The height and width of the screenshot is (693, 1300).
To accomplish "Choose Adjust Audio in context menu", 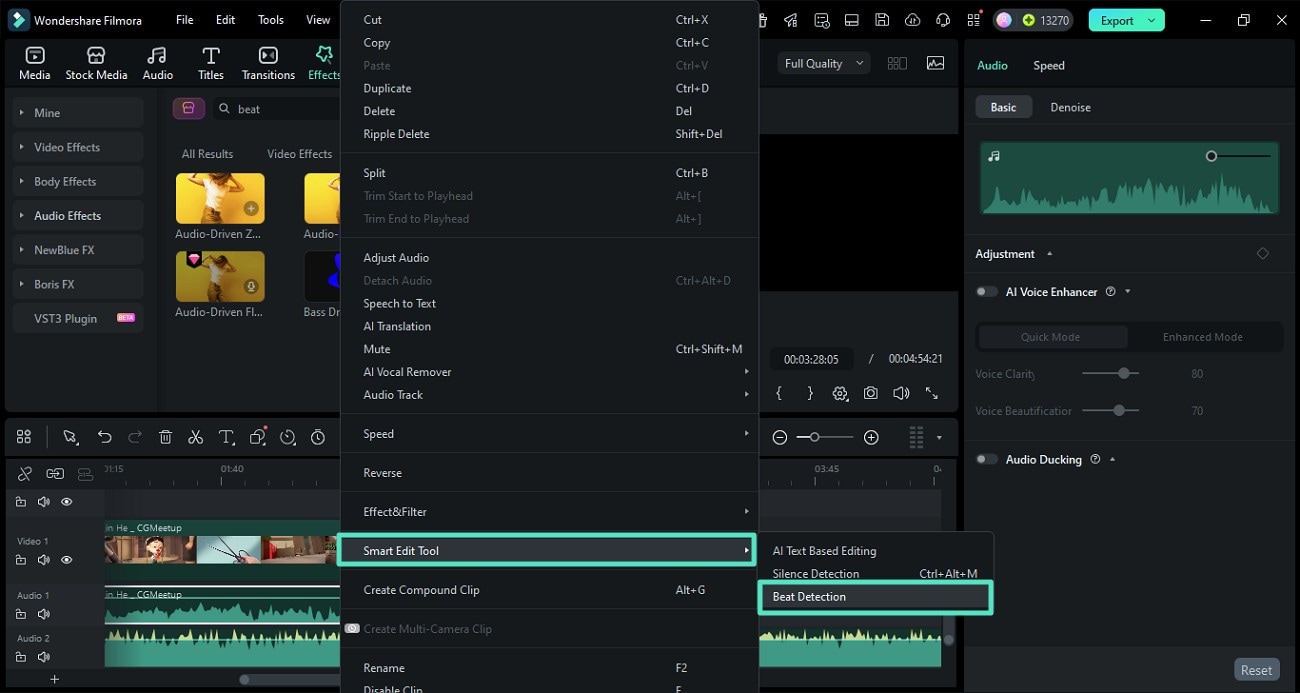I will [x=549, y=258].
